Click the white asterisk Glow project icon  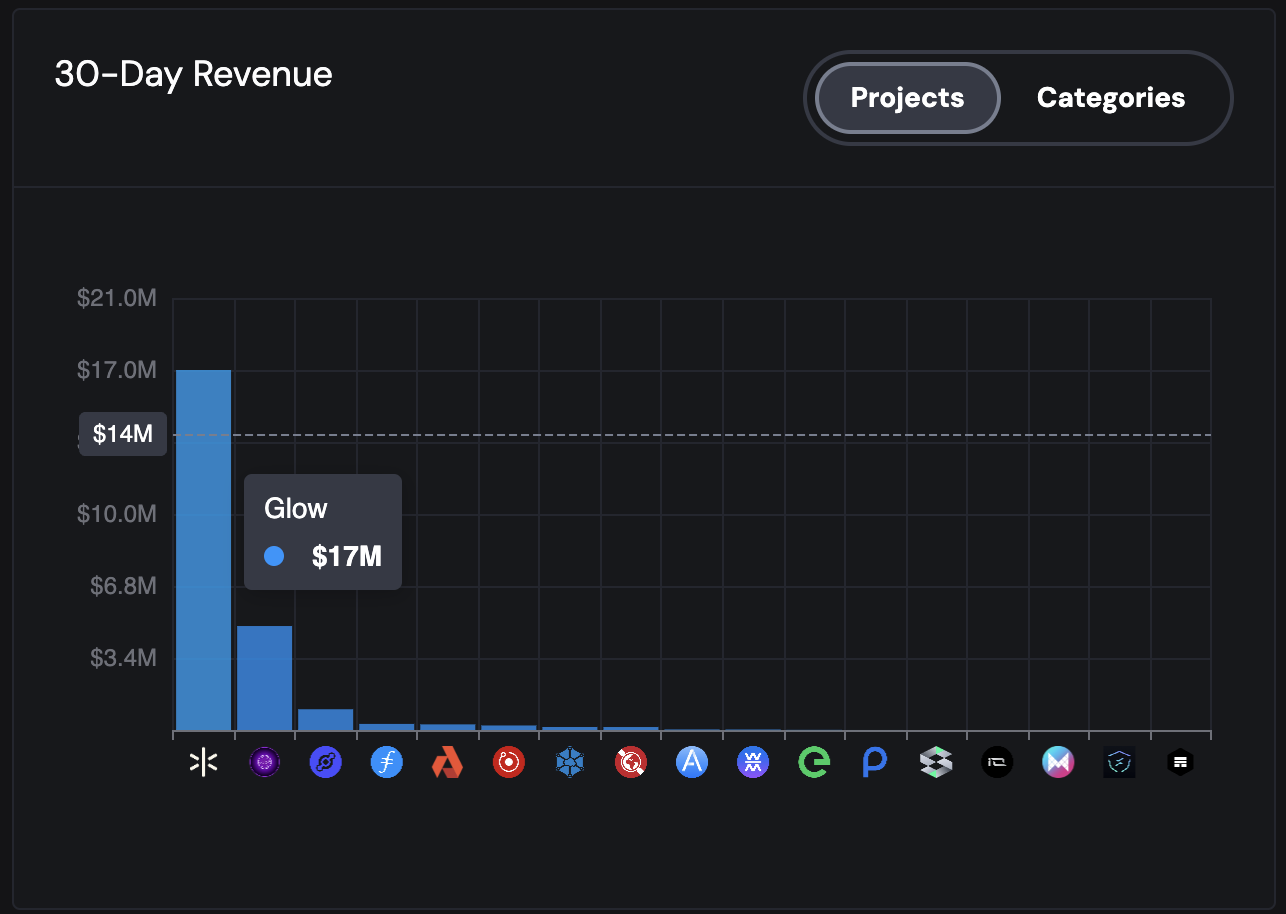click(203, 764)
